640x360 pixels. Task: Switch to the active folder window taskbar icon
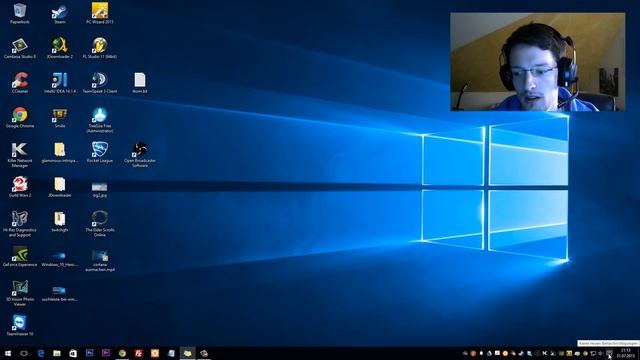coord(187,353)
